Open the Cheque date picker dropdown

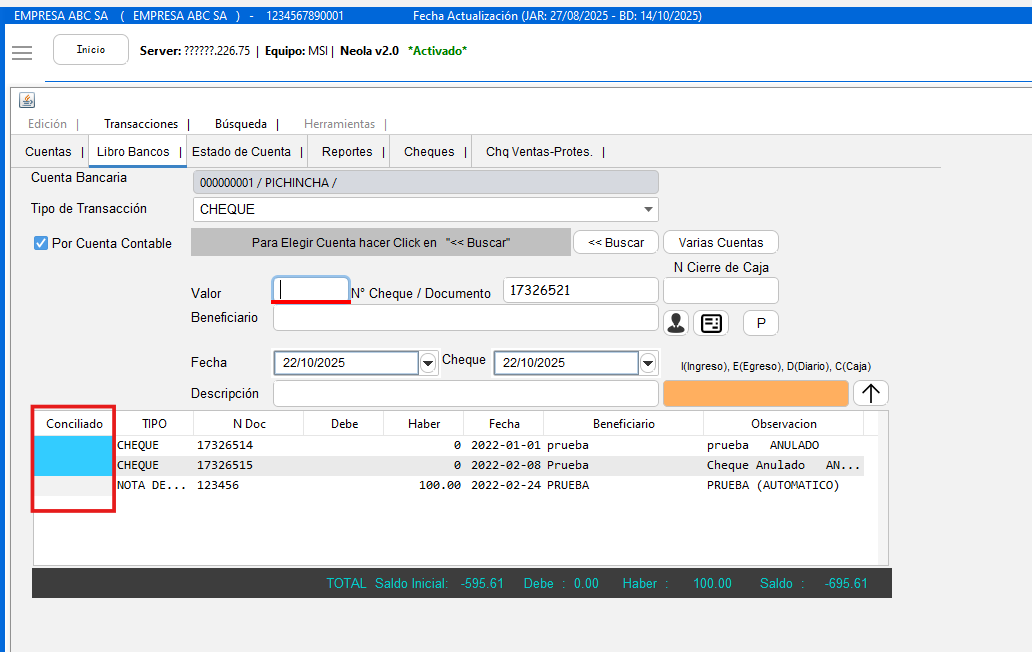(649, 363)
